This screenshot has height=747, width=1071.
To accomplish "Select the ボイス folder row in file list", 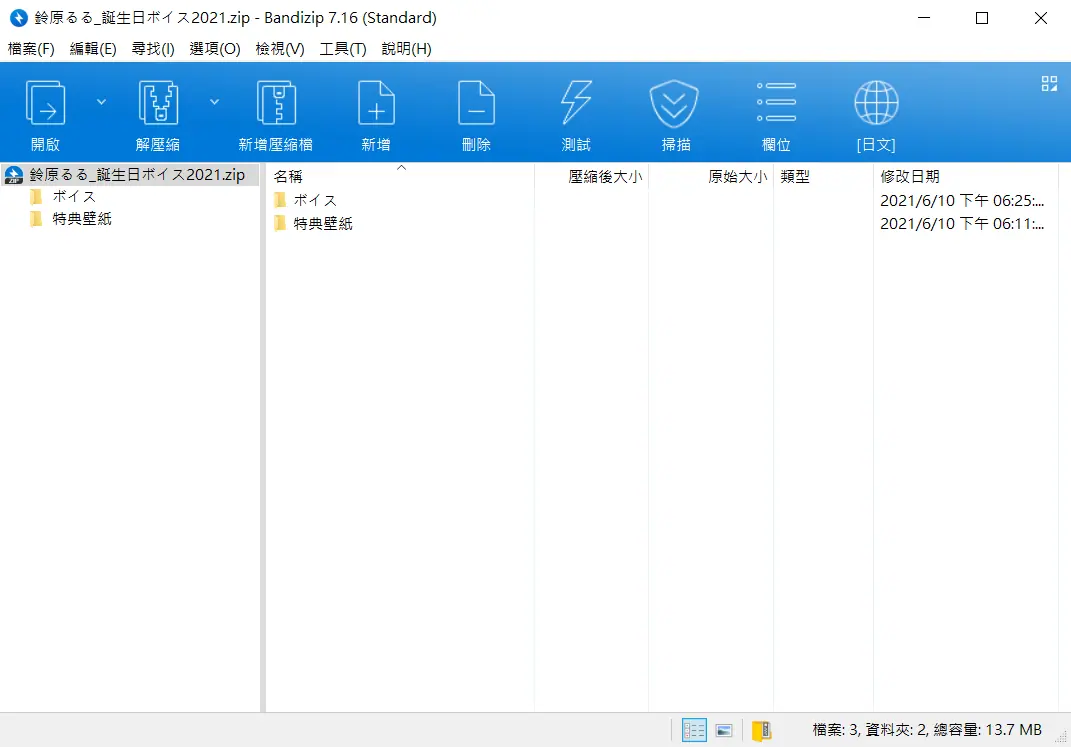I will tap(661, 200).
